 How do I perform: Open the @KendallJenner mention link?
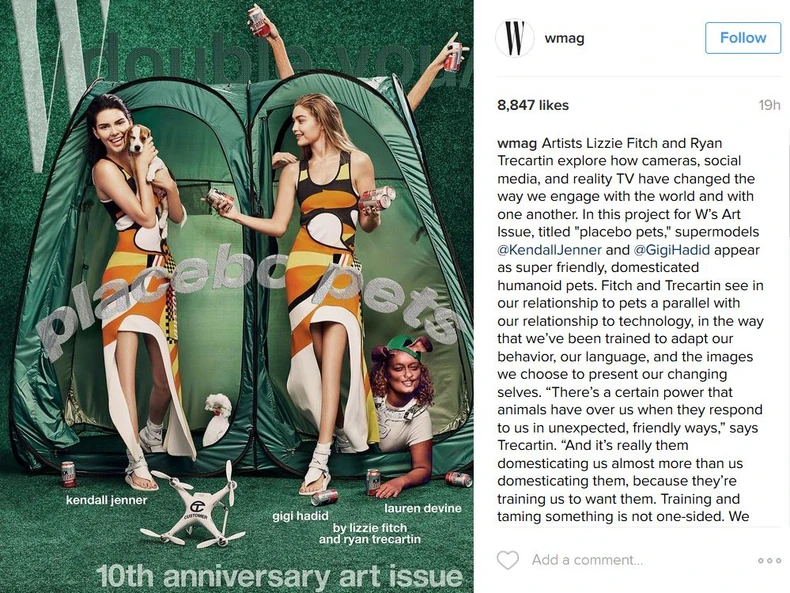coord(549,250)
